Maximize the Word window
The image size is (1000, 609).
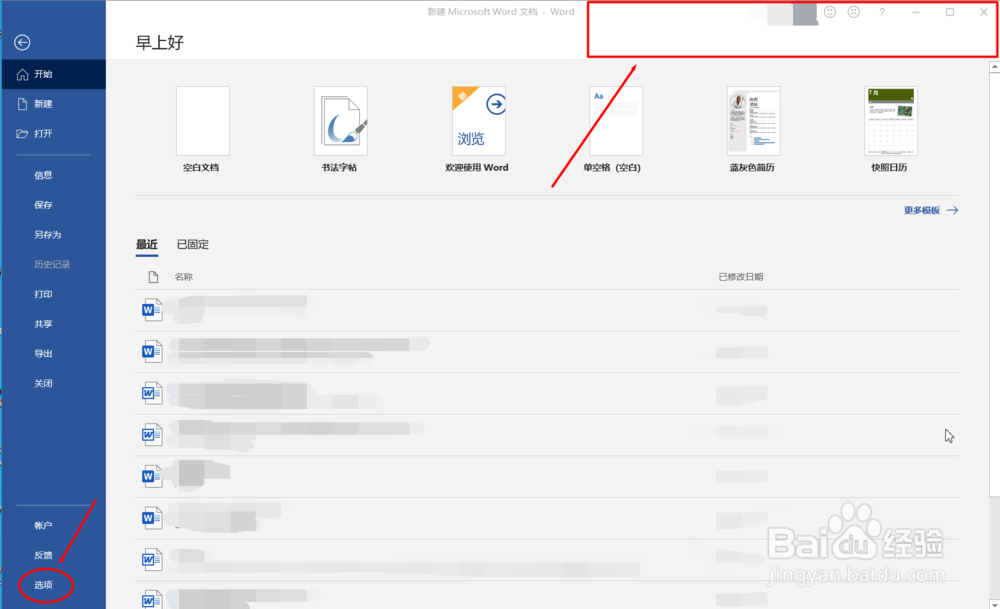tap(950, 12)
